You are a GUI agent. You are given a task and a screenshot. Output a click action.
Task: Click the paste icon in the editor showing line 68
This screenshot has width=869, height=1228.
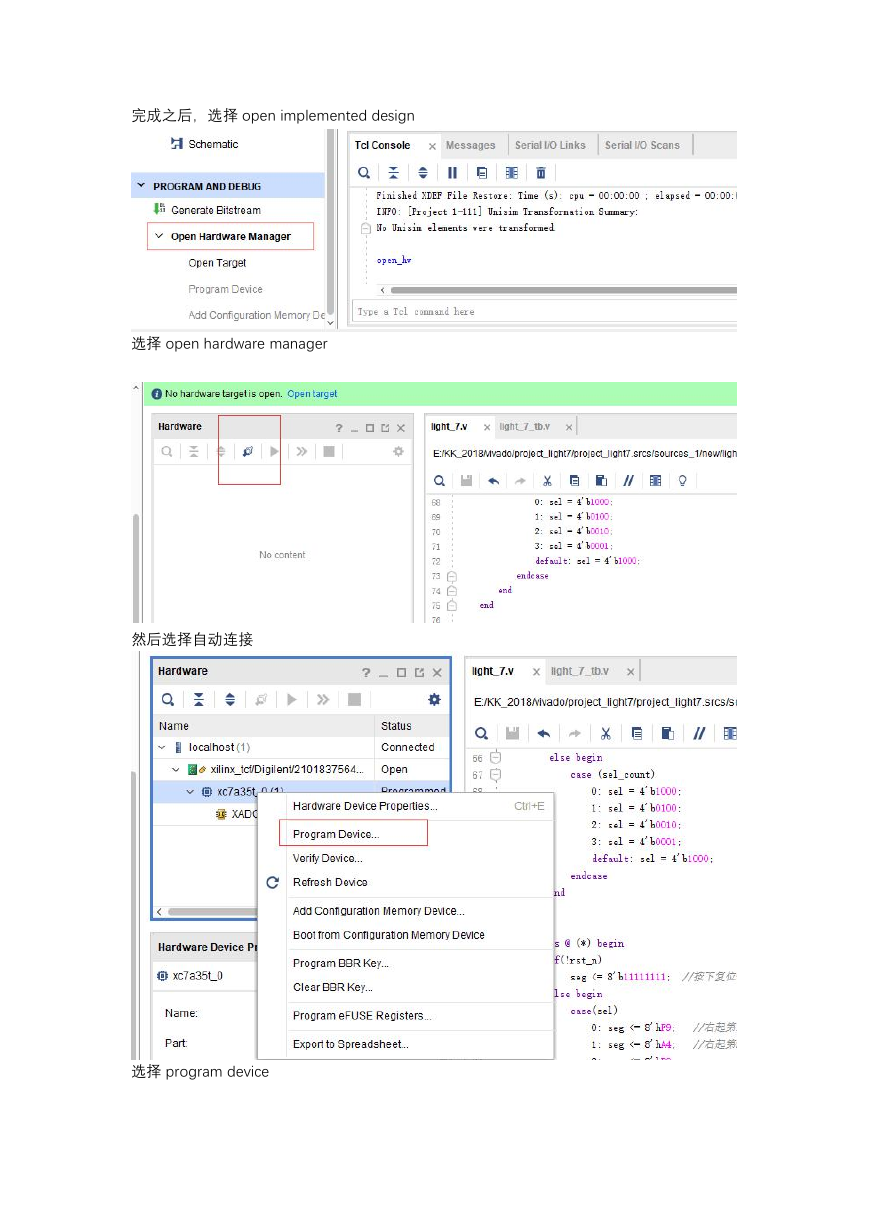point(602,480)
